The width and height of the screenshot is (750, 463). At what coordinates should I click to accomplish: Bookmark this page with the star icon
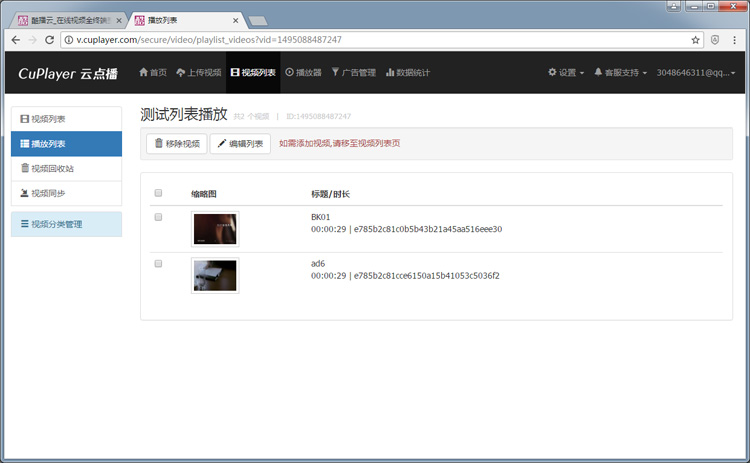[695, 40]
